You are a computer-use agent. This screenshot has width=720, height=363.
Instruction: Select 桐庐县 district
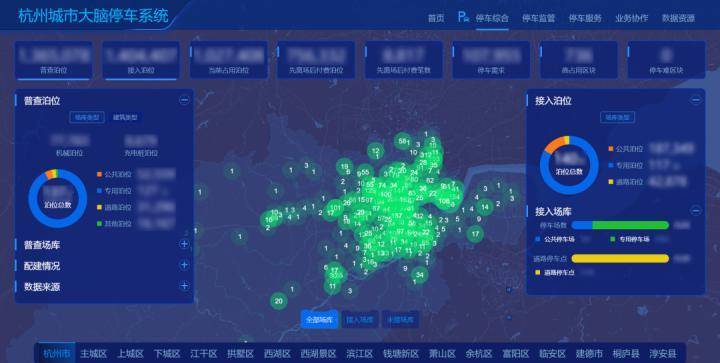pyautogui.click(x=626, y=354)
